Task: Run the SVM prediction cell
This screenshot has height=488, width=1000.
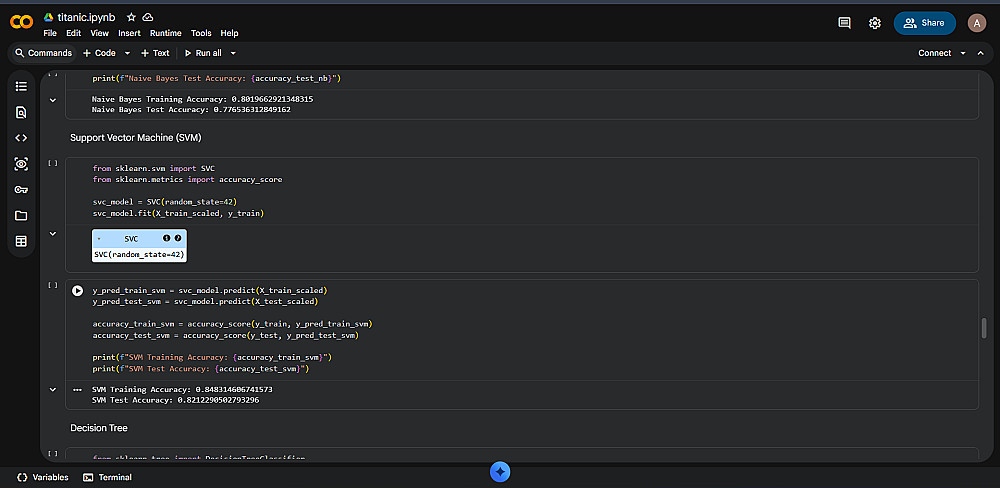Action: pyautogui.click(x=78, y=291)
